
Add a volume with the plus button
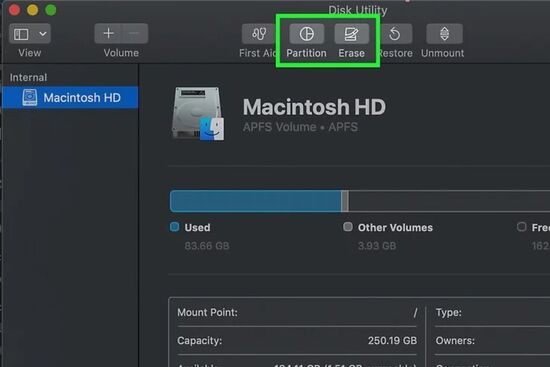click(x=108, y=34)
